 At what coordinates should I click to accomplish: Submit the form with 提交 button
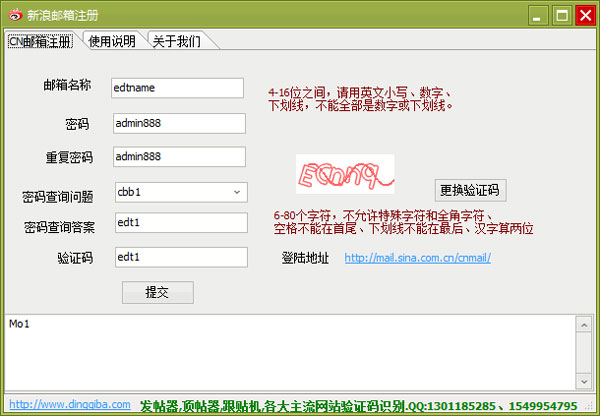(157, 292)
